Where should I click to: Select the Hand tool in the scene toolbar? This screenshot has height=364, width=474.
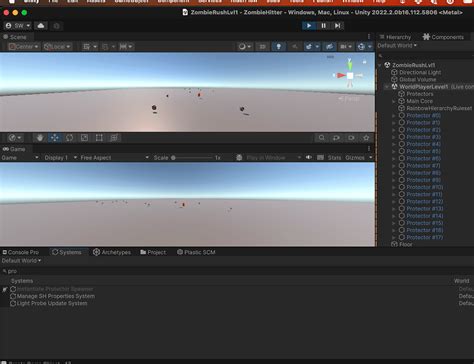pos(40,138)
